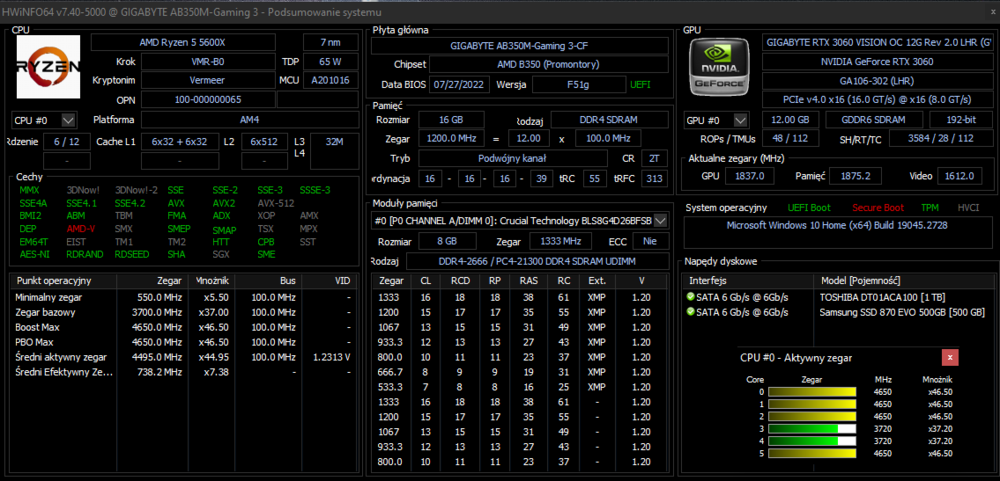
Task: Click the red Secure Boot label
Action: (x=878, y=208)
